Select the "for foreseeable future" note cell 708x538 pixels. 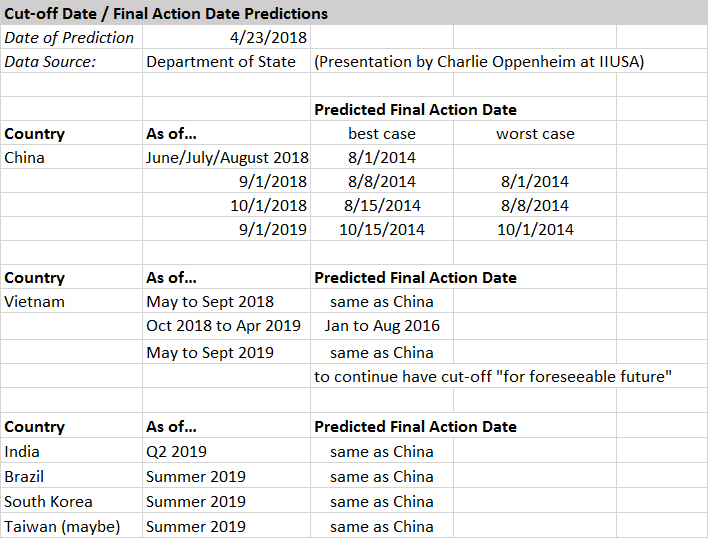(x=492, y=377)
